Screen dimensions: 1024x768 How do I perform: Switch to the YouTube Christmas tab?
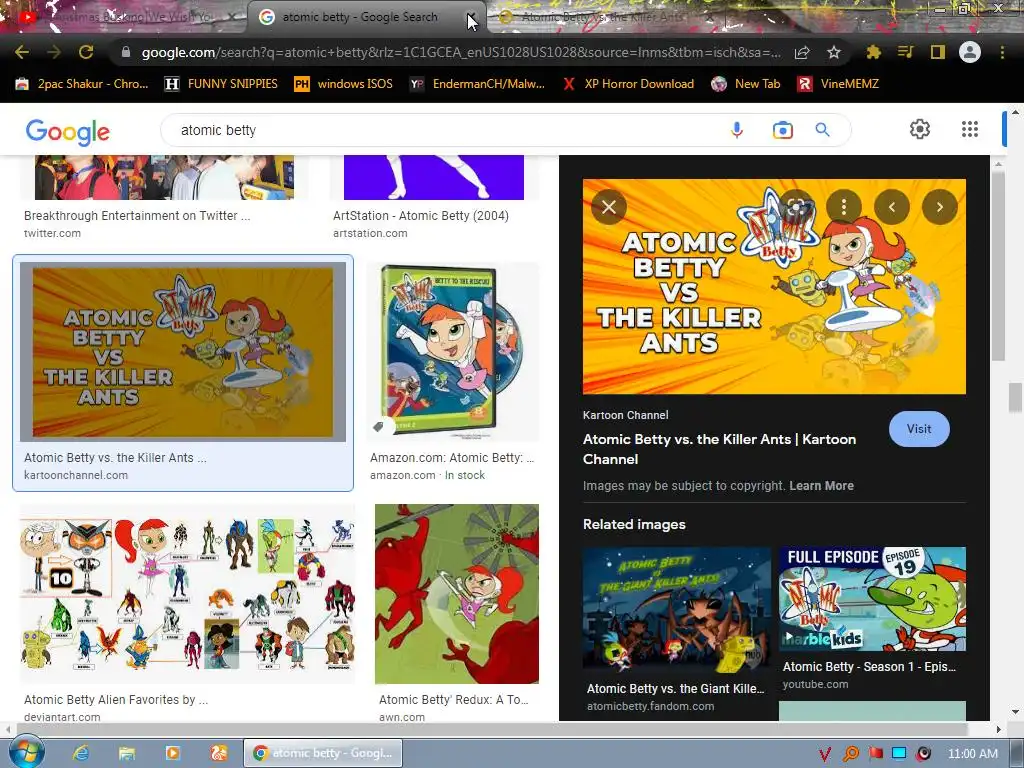124,17
